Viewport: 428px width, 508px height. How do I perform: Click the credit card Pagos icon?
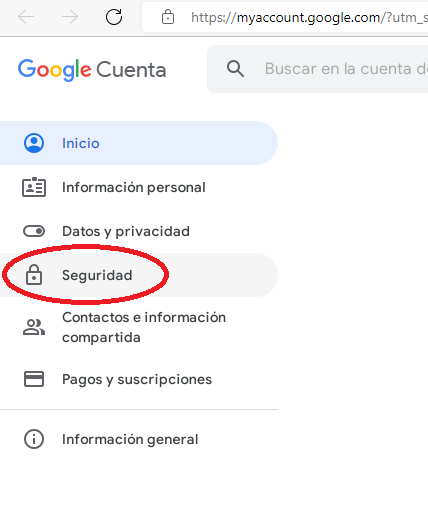click(34, 379)
